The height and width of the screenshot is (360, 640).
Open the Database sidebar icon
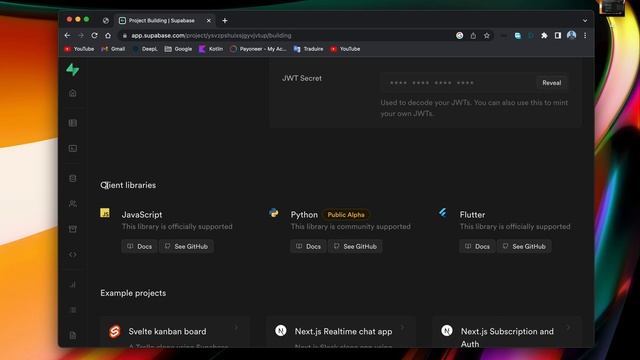(73, 178)
